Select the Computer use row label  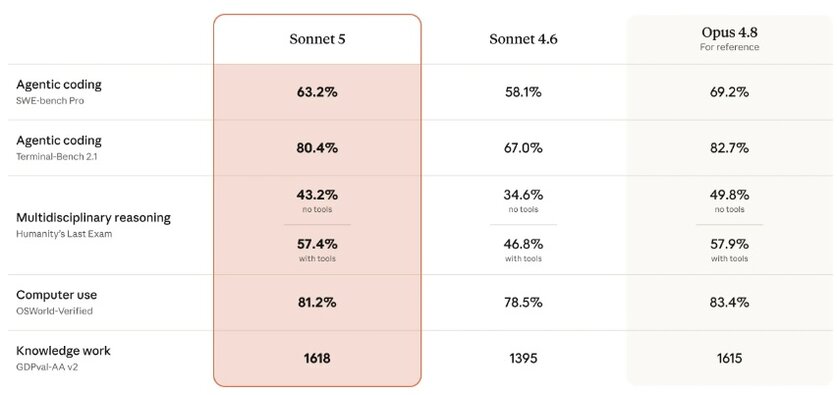coord(57,295)
